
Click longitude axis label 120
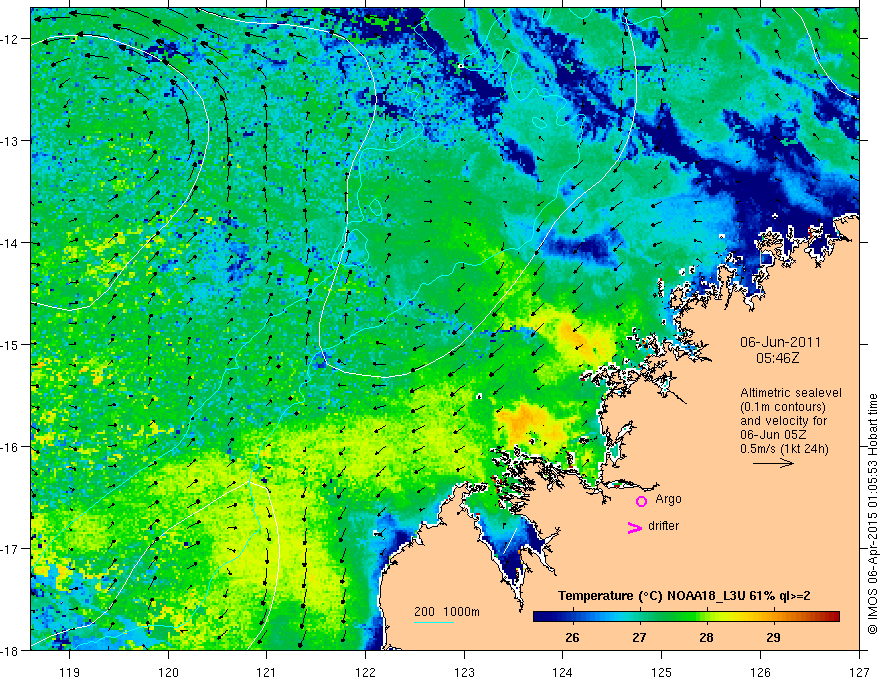168,672
